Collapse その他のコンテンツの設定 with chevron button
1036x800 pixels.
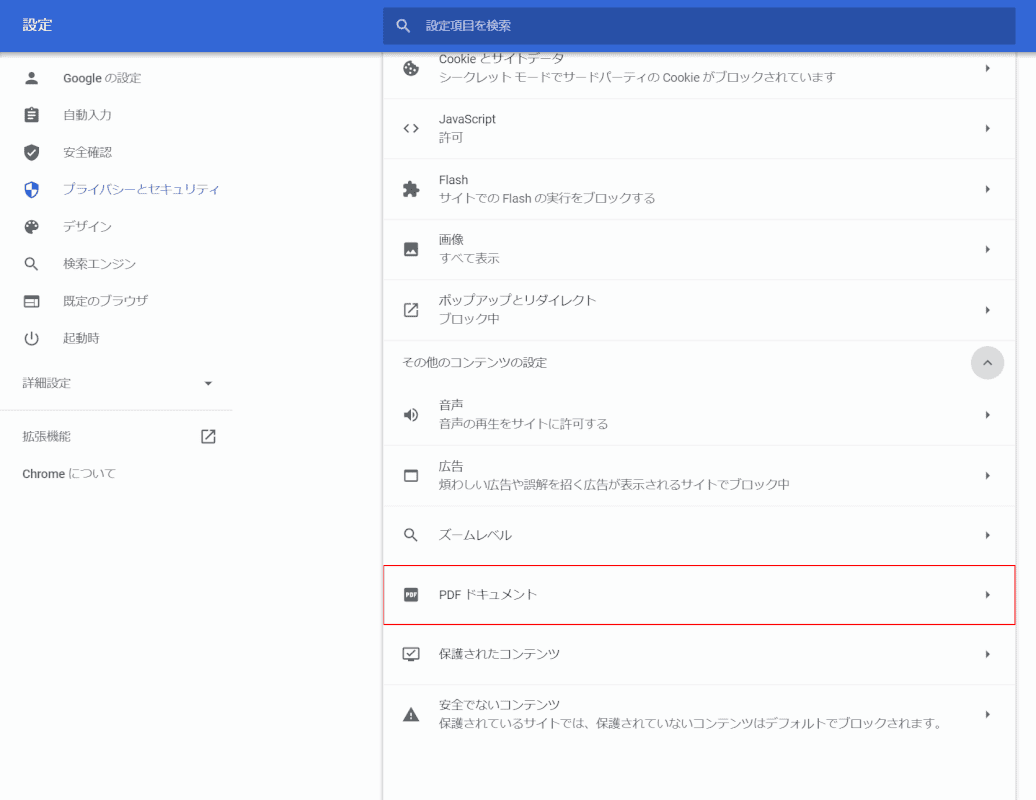(987, 363)
